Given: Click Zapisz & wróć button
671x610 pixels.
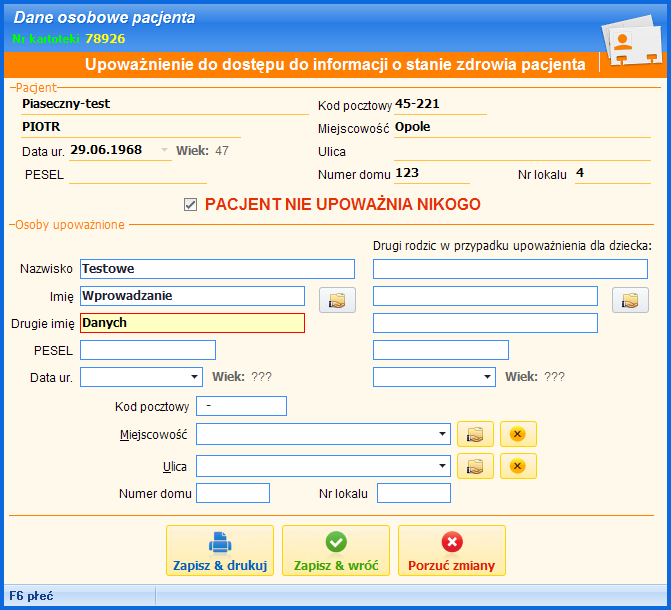Looking at the screenshot, I should click(336, 551).
